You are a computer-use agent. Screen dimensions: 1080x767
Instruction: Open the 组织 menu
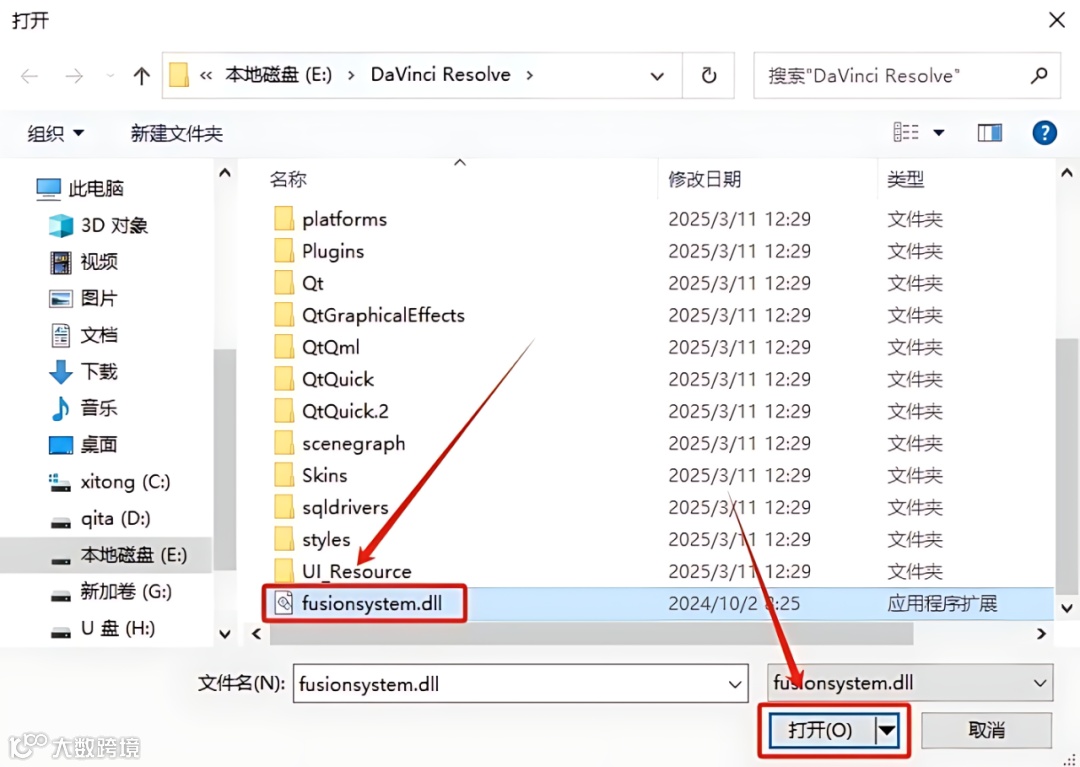click(x=55, y=133)
